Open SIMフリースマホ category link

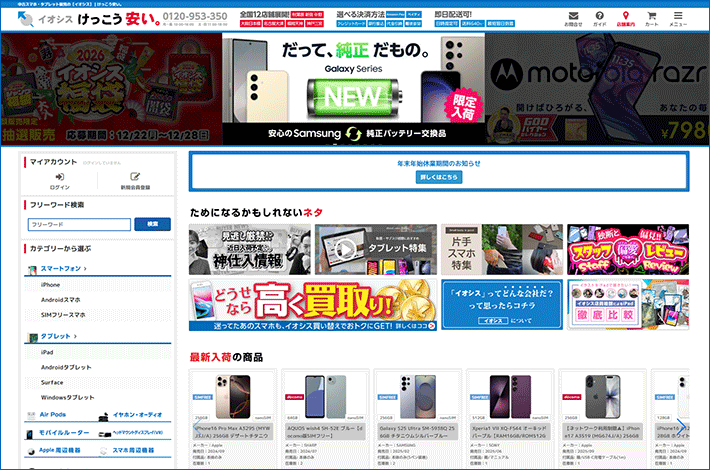(x=63, y=315)
